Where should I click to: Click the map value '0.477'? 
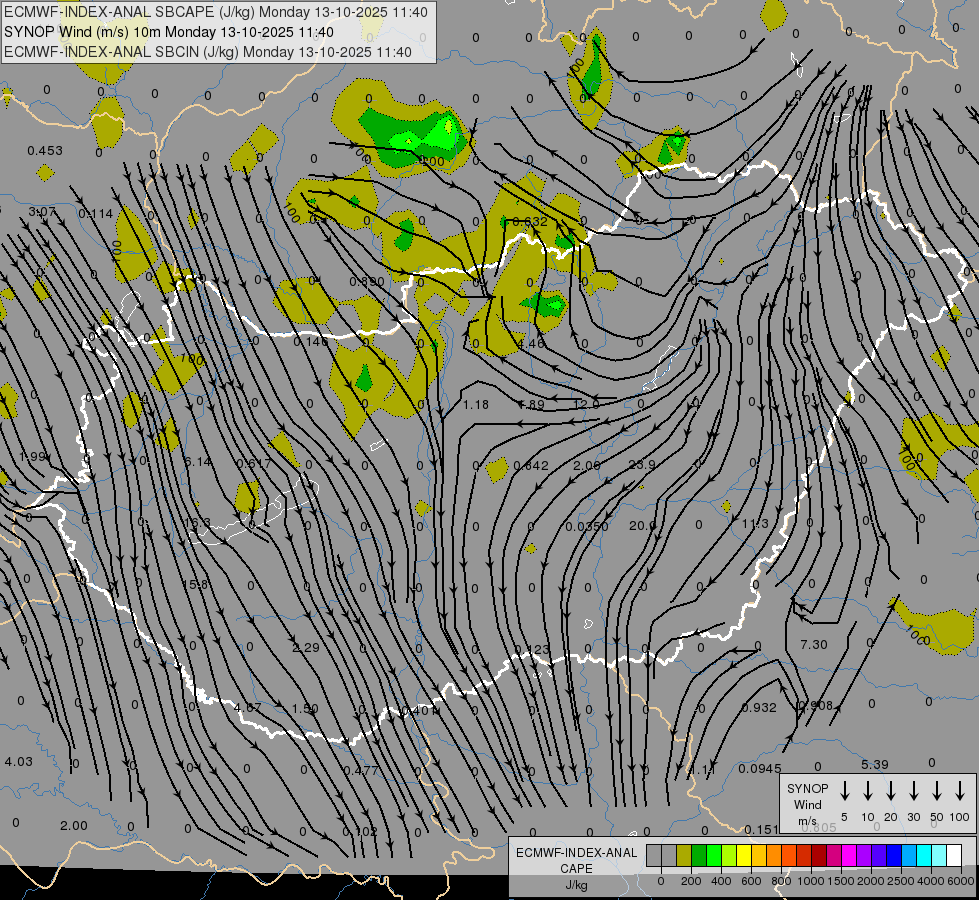click(361, 770)
